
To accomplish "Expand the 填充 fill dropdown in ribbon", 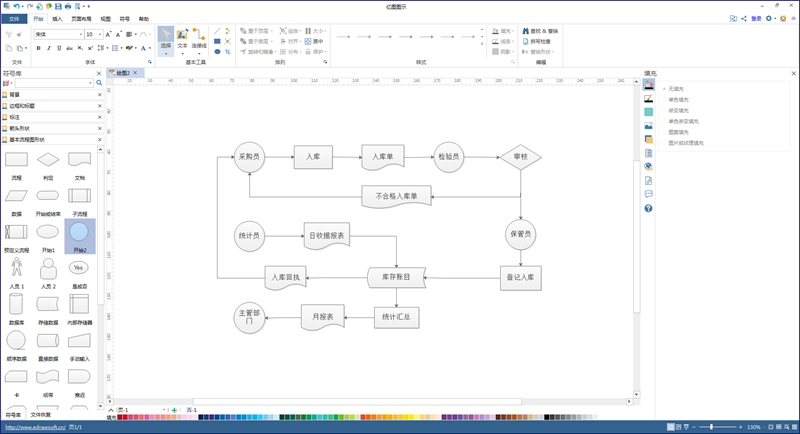I will point(512,31).
